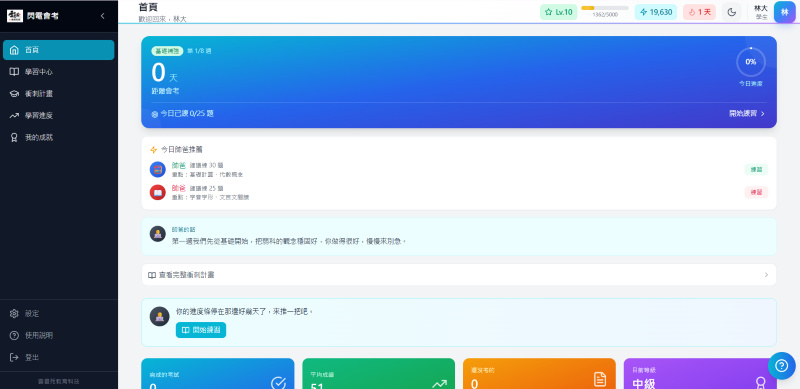800x389 pixels.
Task: Click 開始練習 in the blue banner
Action: 747,114
